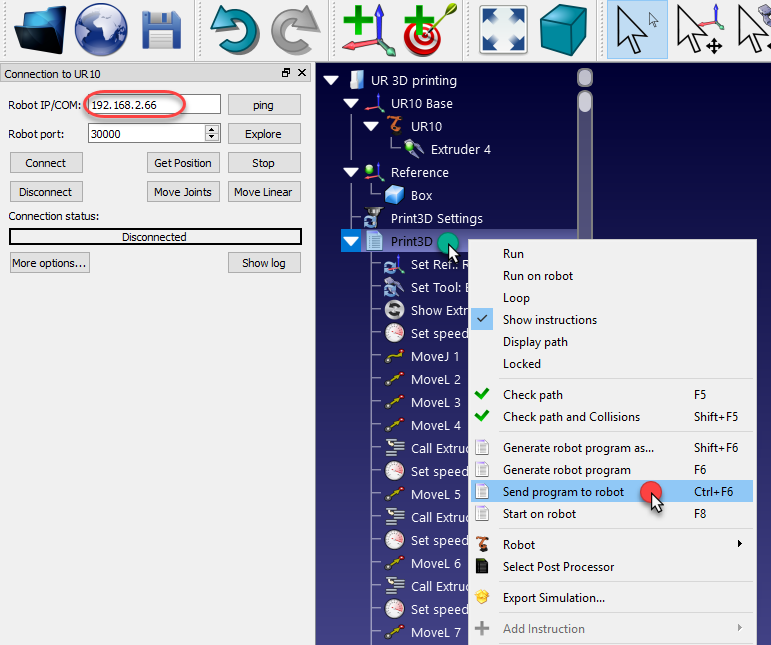The image size is (771, 645).
Task: Click the Add target icon
Action: [x=430, y=29]
